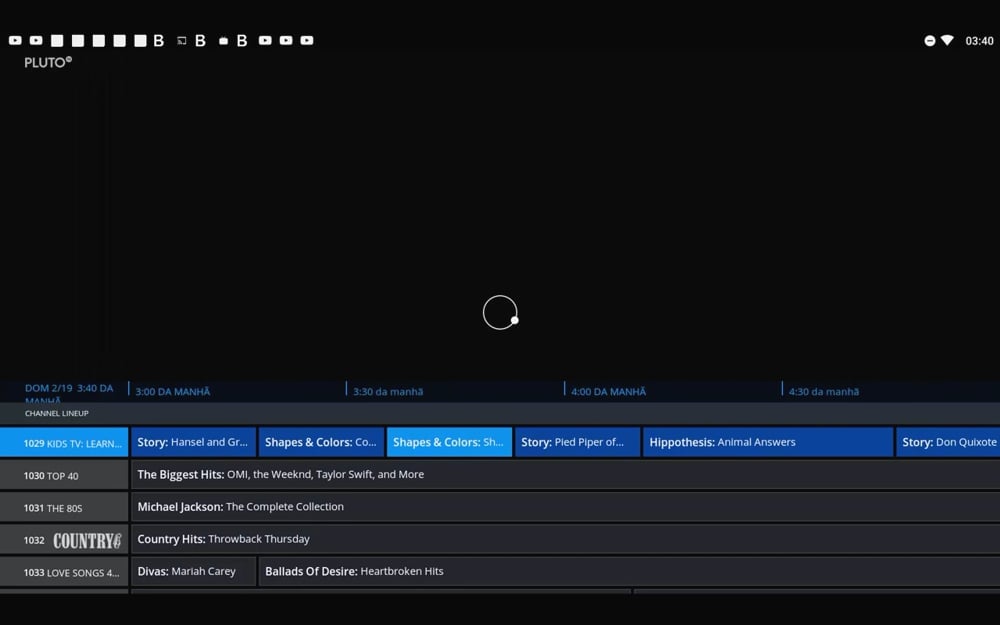Open the Do Not Disturb status icon
The width and height of the screenshot is (1000, 625).
pyautogui.click(x=929, y=41)
